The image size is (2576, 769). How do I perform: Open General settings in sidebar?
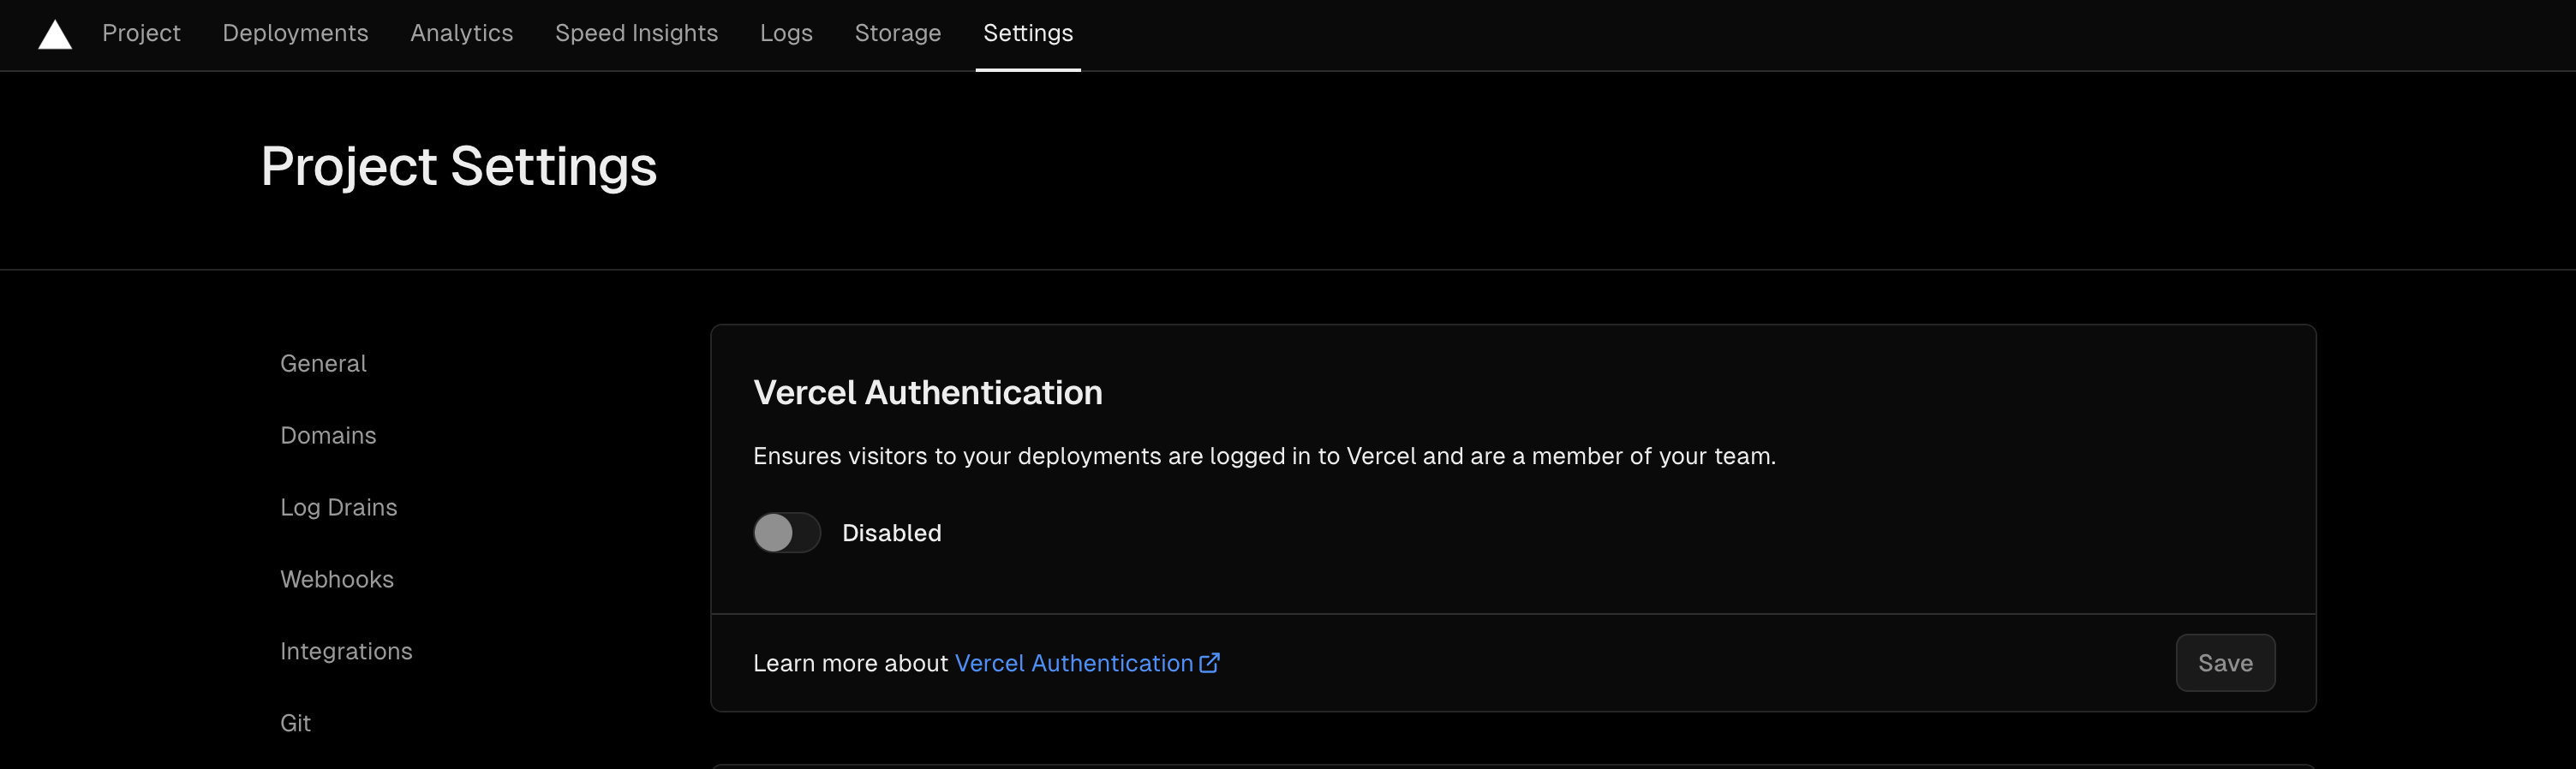tap(323, 363)
